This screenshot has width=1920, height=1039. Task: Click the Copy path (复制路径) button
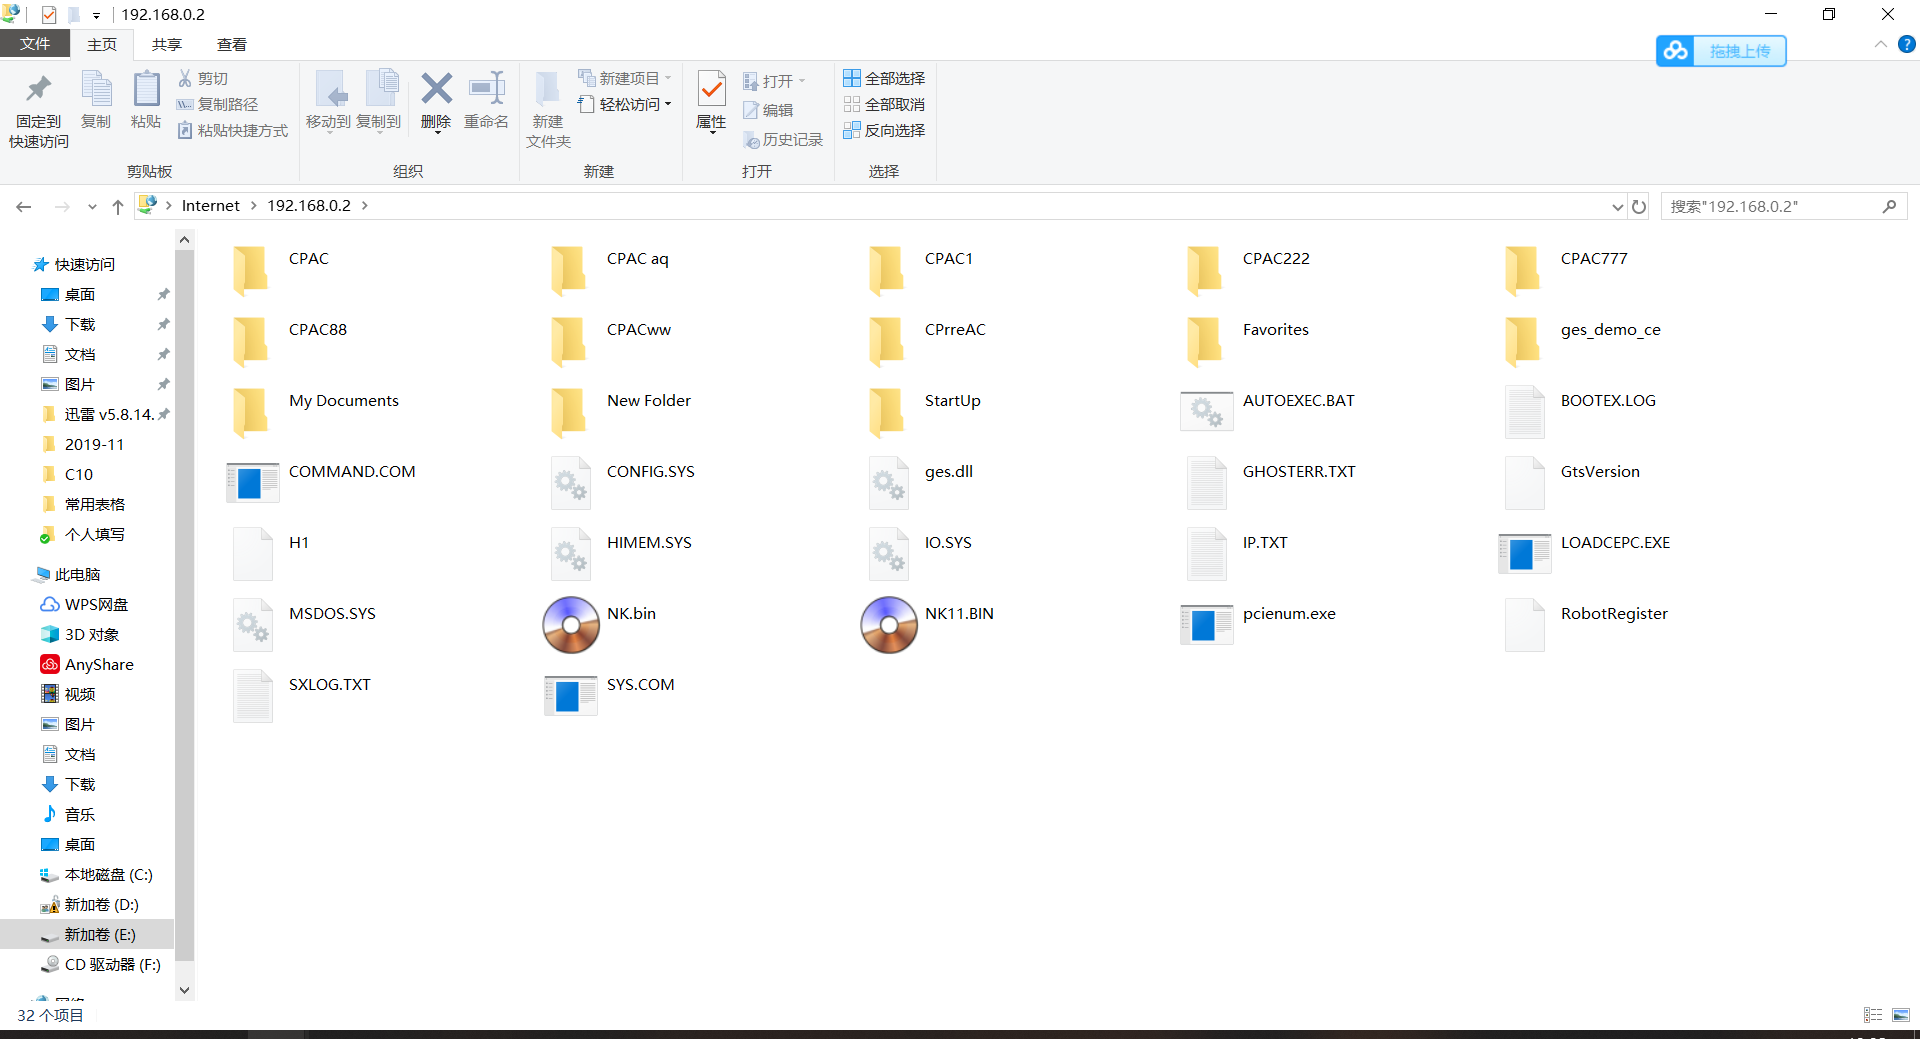pyautogui.click(x=217, y=104)
